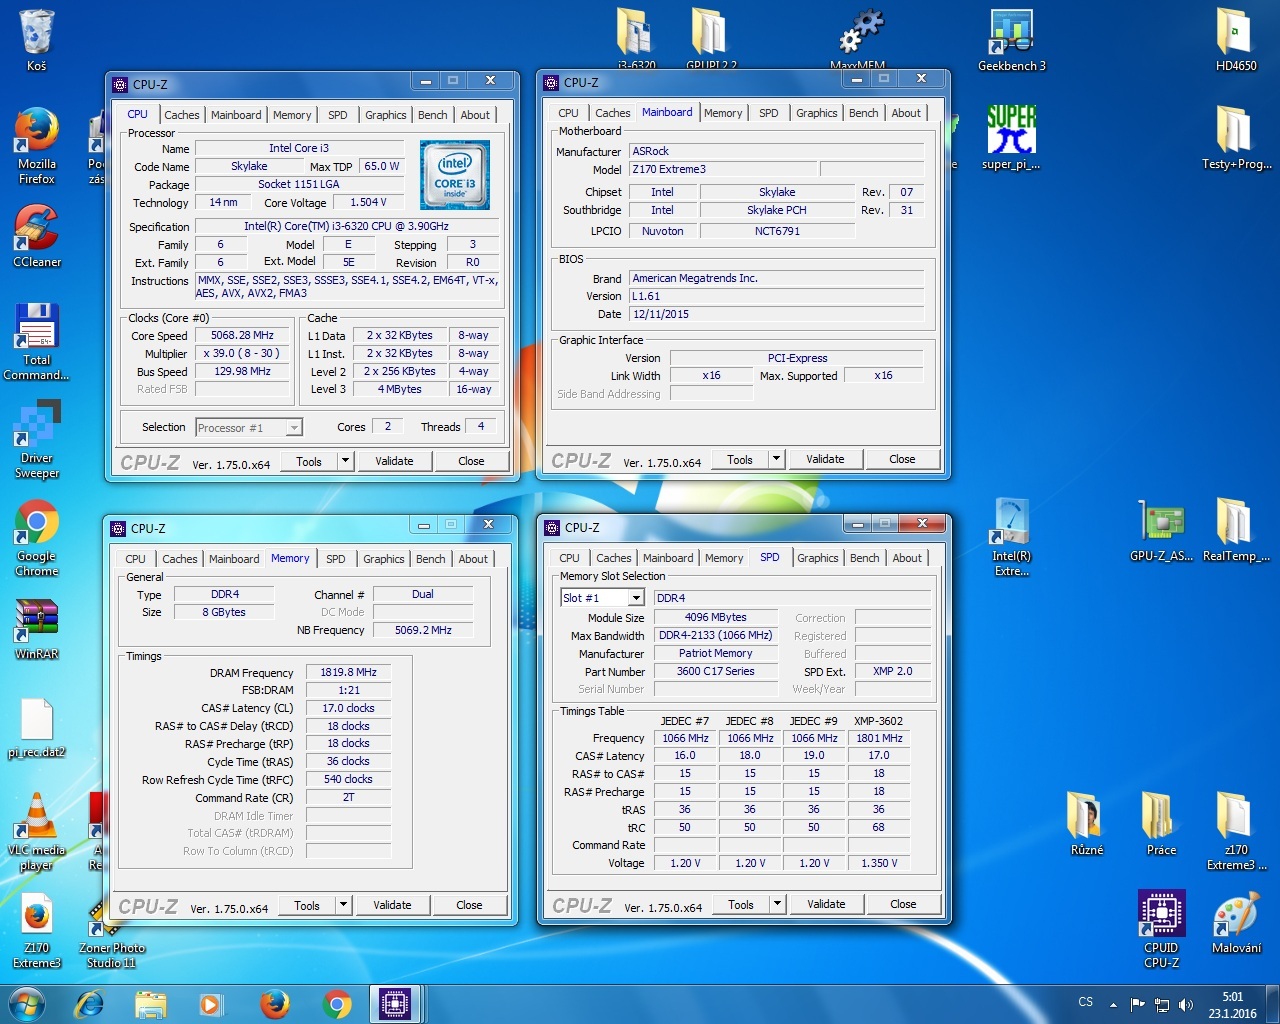The image size is (1280, 1024).
Task: Click the Core Speed value 5068.28 MHz
Action: [242, 335]
